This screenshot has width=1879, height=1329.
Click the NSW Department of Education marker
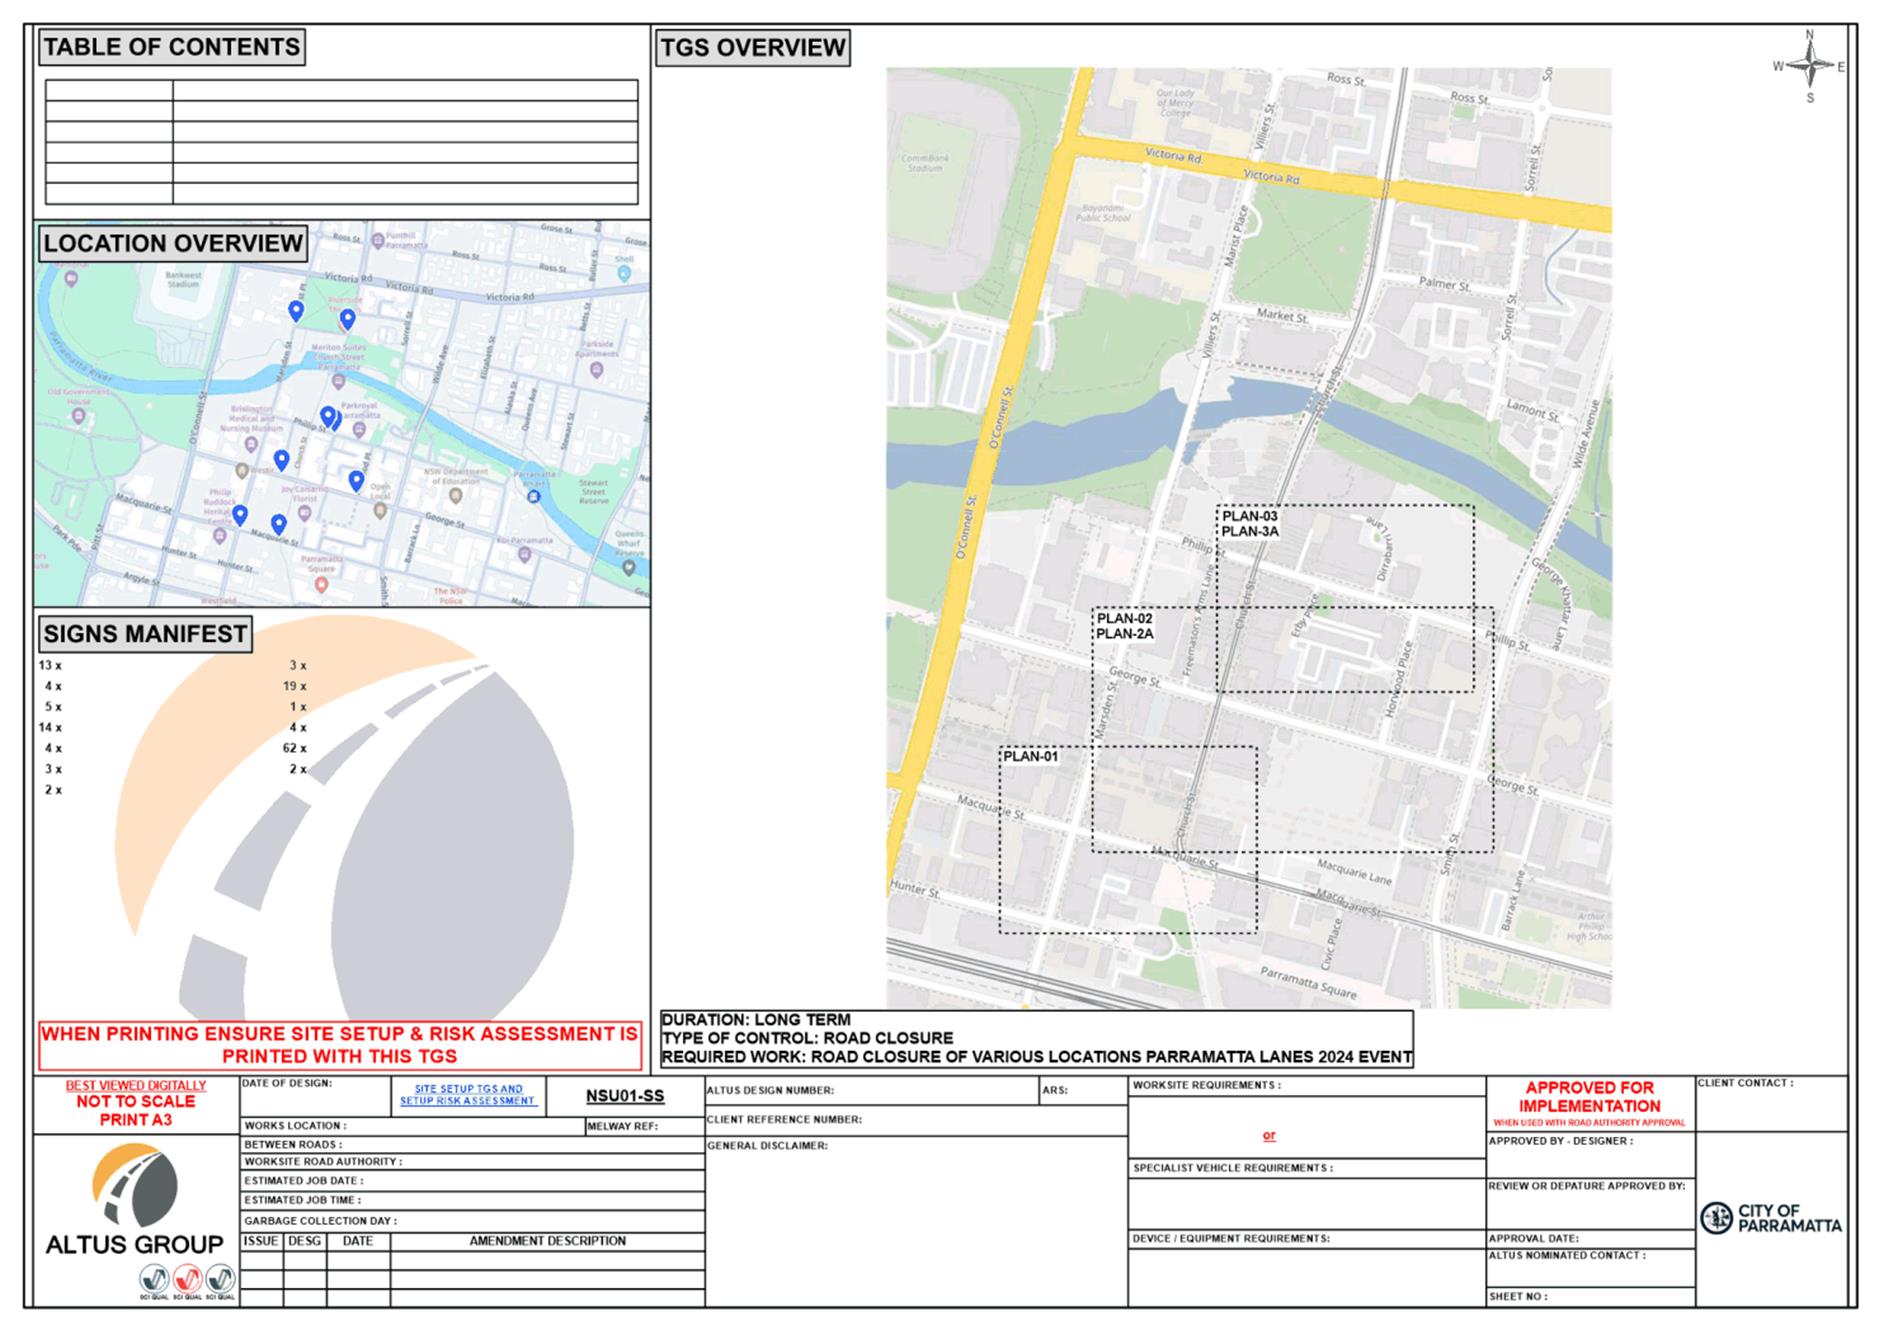[456, 495]
